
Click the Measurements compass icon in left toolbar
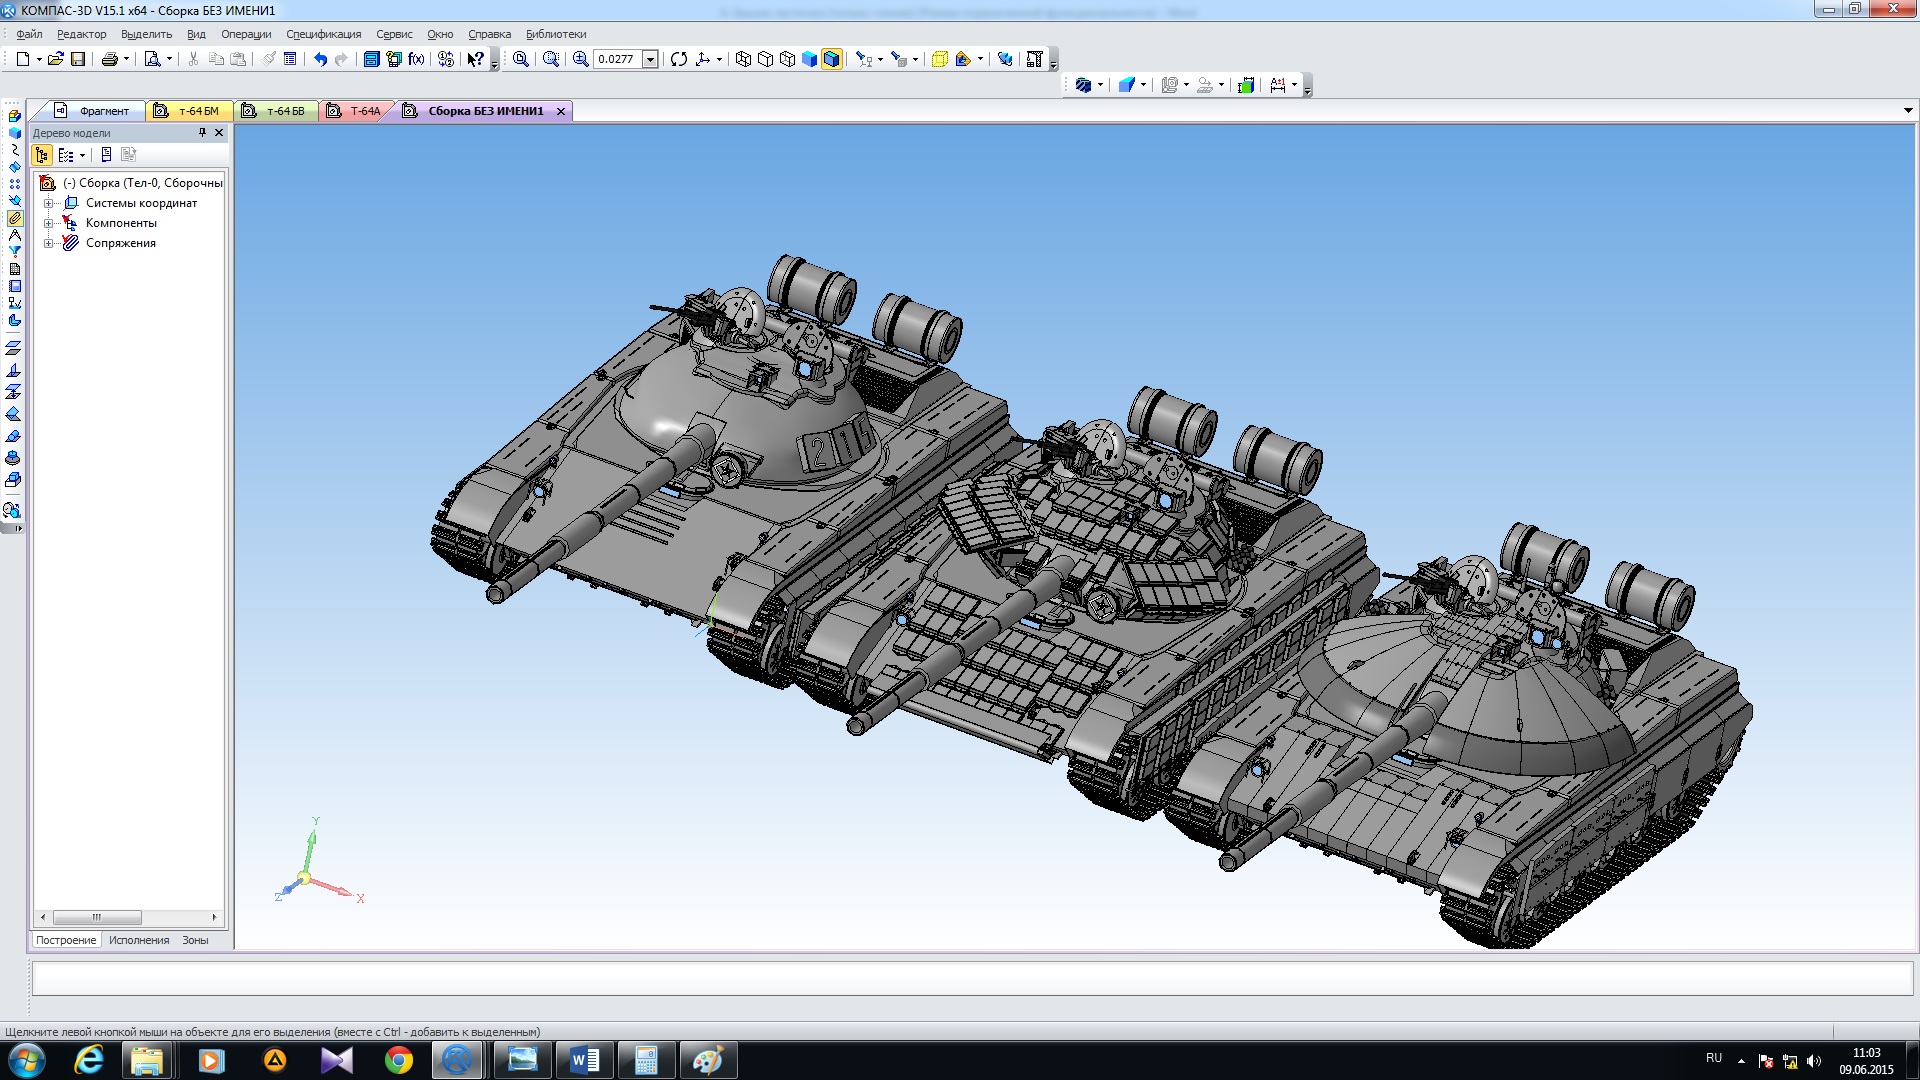pos(14,235)
